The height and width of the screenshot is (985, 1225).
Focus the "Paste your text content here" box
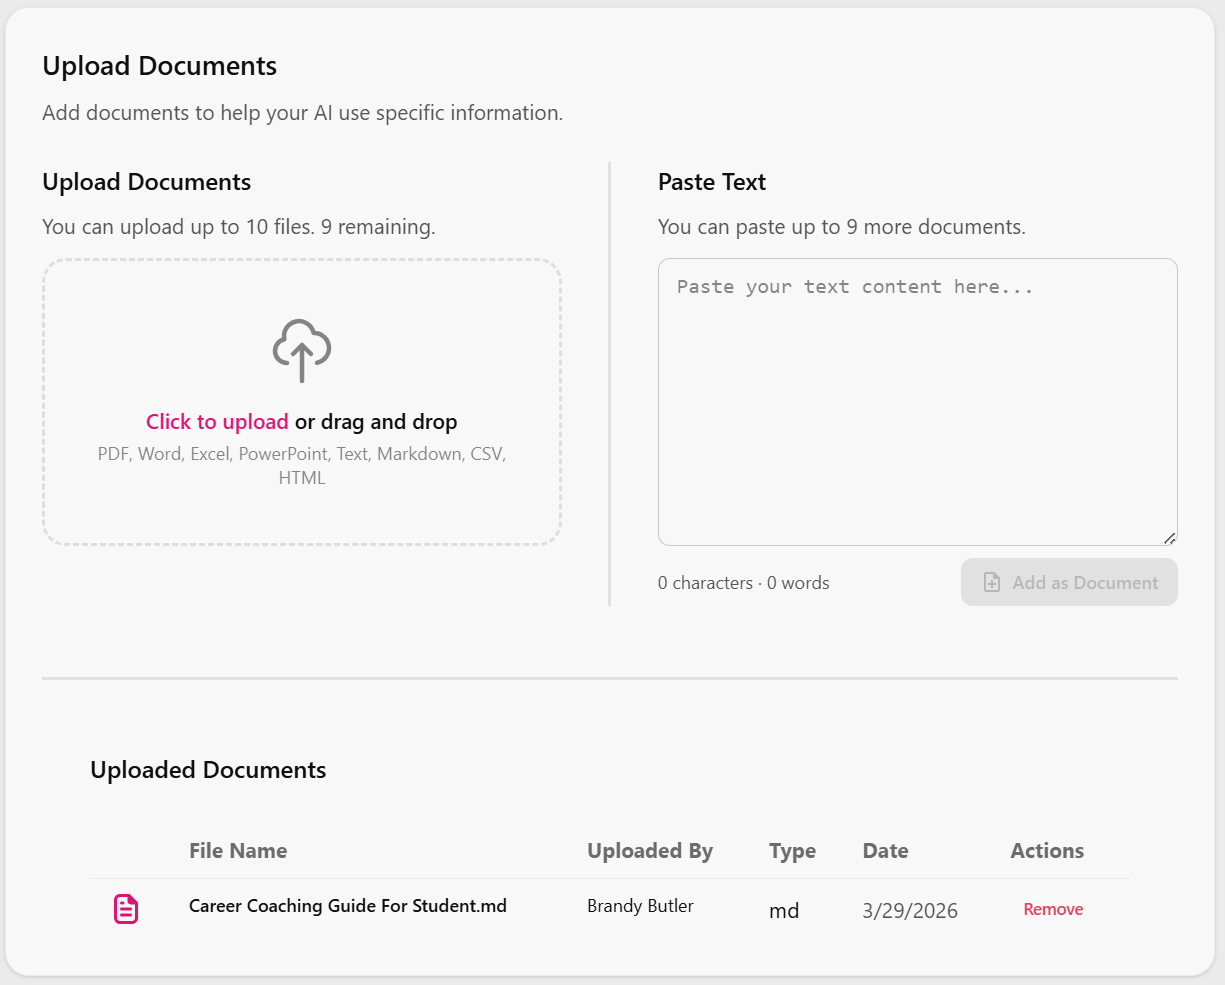917,400
